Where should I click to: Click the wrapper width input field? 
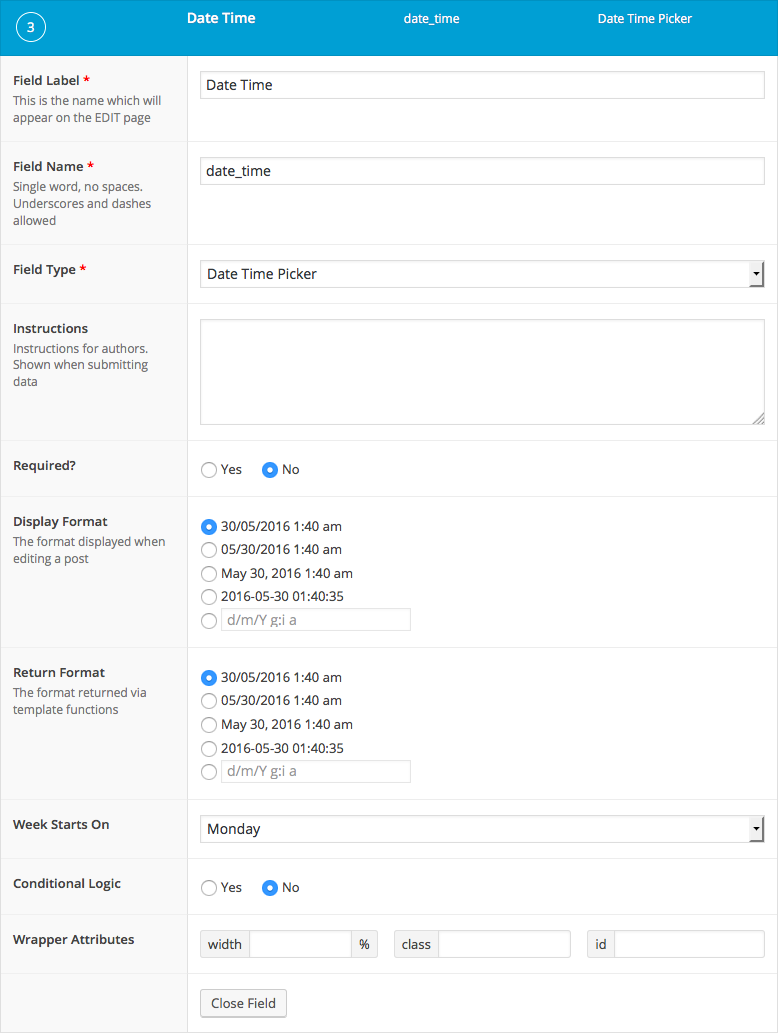click(x=300, y=944)
